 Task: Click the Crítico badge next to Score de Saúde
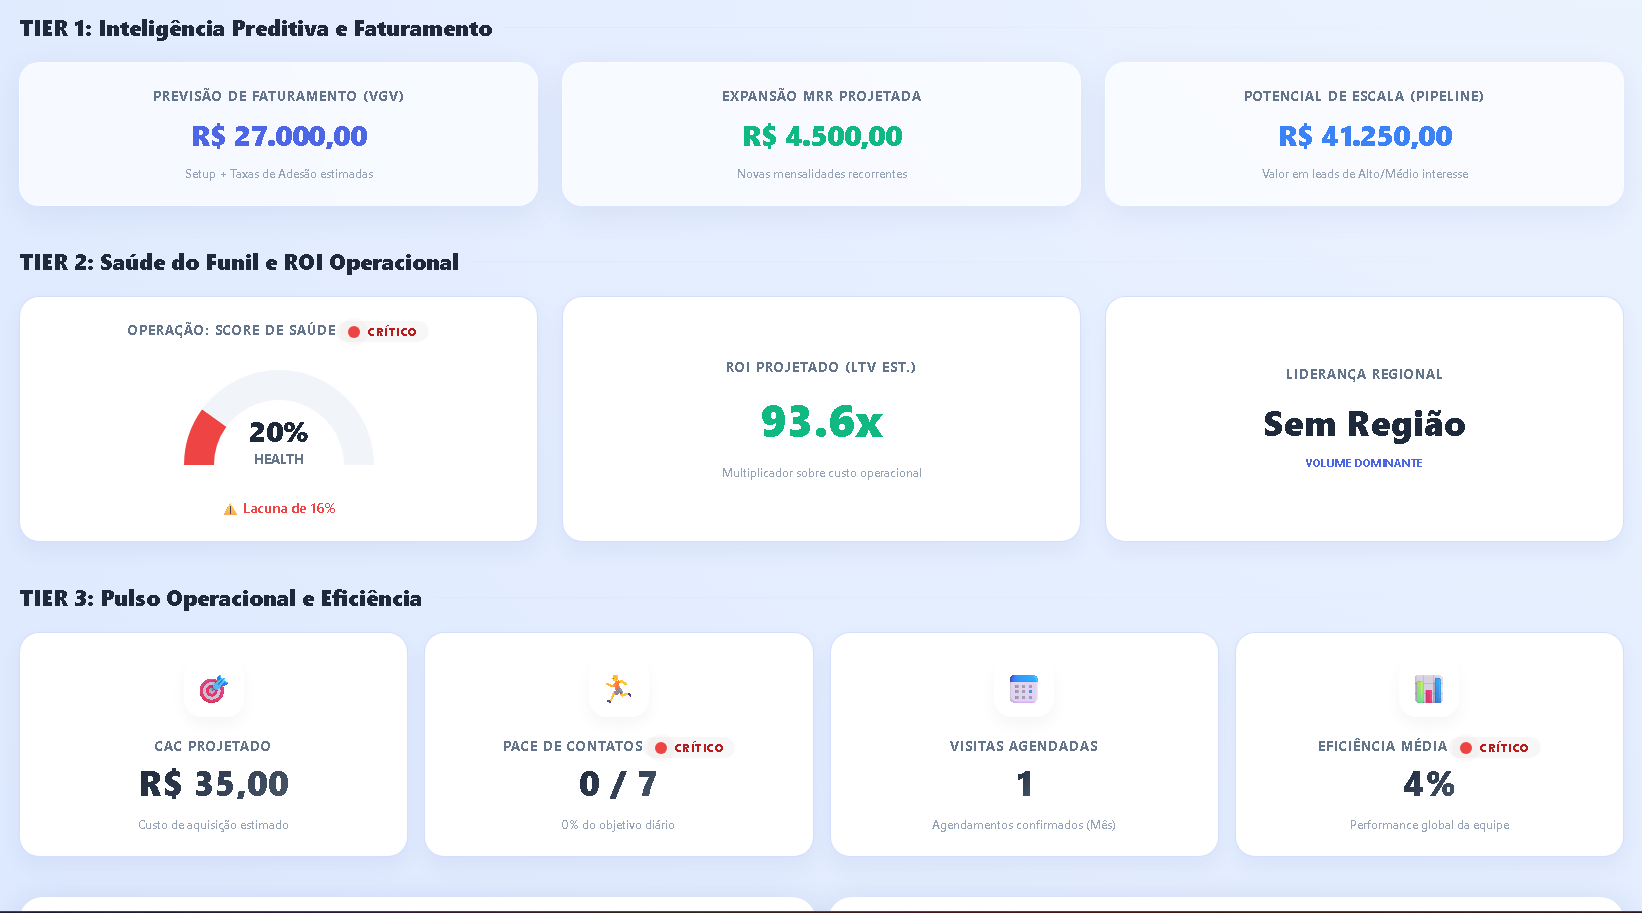[383, 332]
